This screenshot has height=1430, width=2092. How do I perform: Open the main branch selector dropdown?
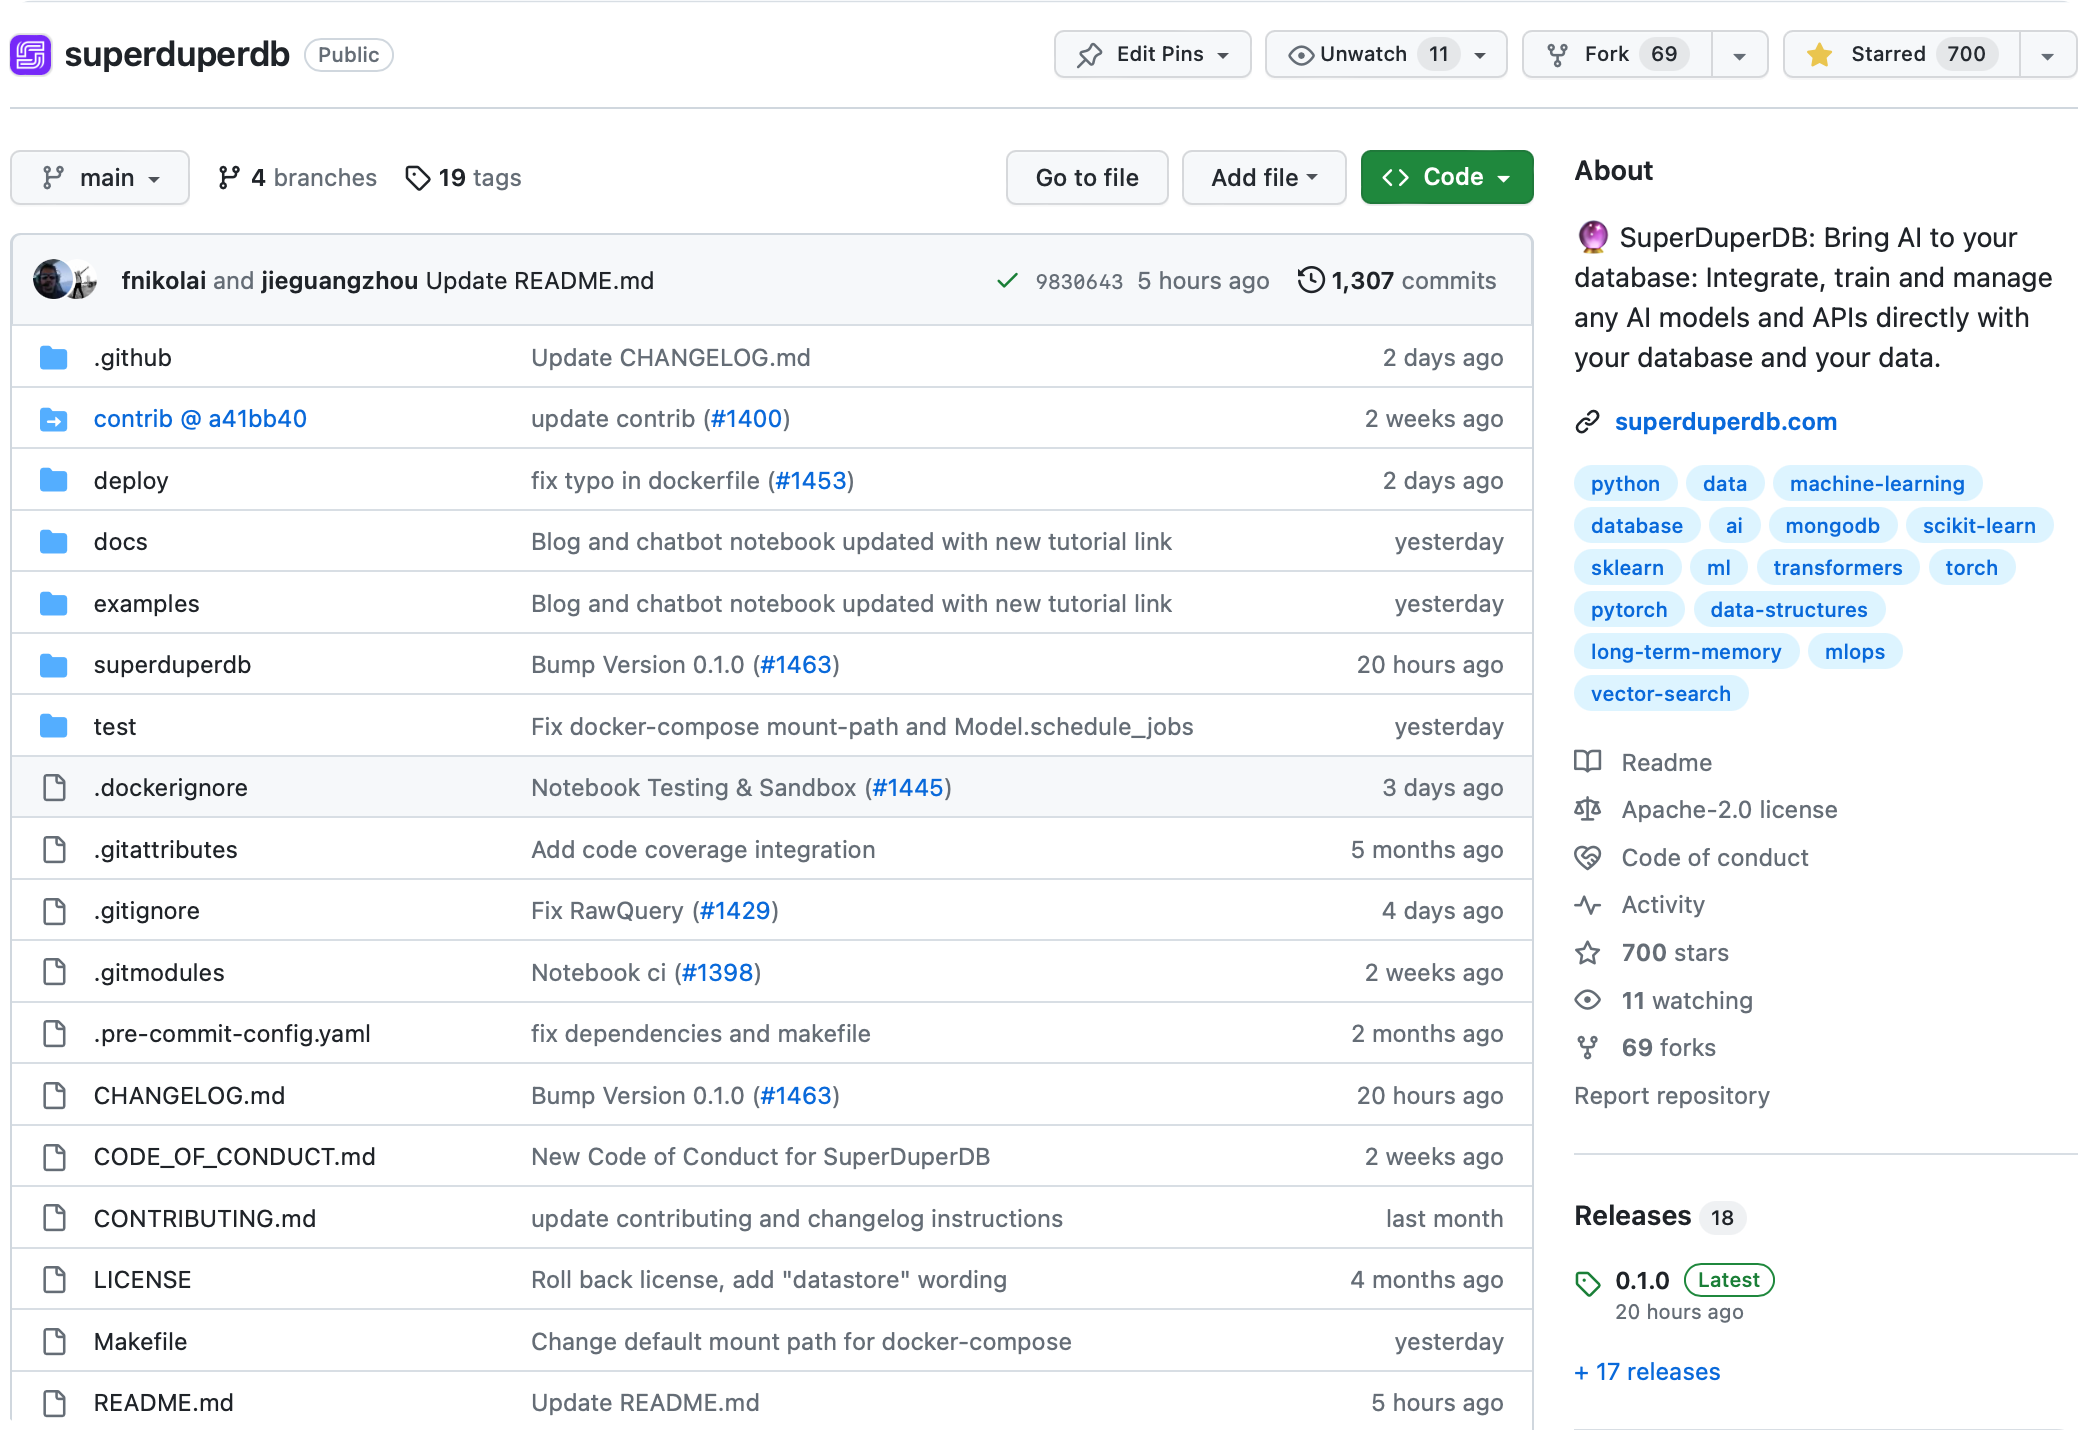(x=100, y=177)
